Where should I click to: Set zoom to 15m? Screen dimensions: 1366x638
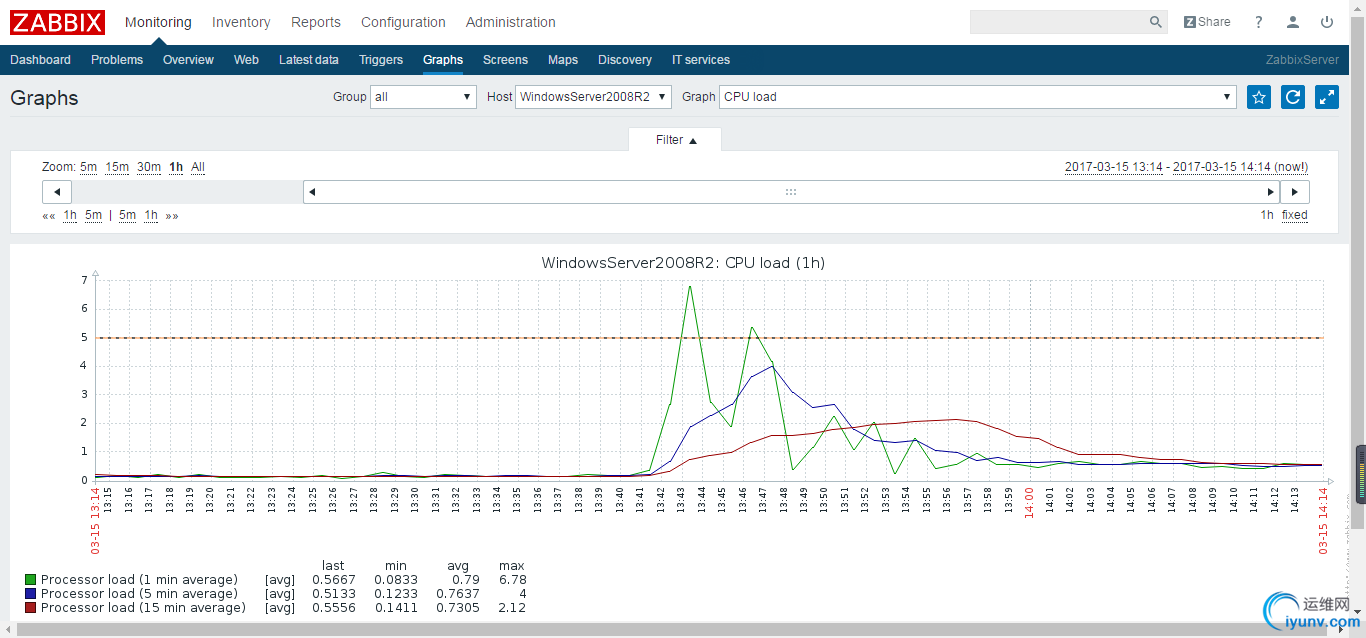tap(117, 167)
